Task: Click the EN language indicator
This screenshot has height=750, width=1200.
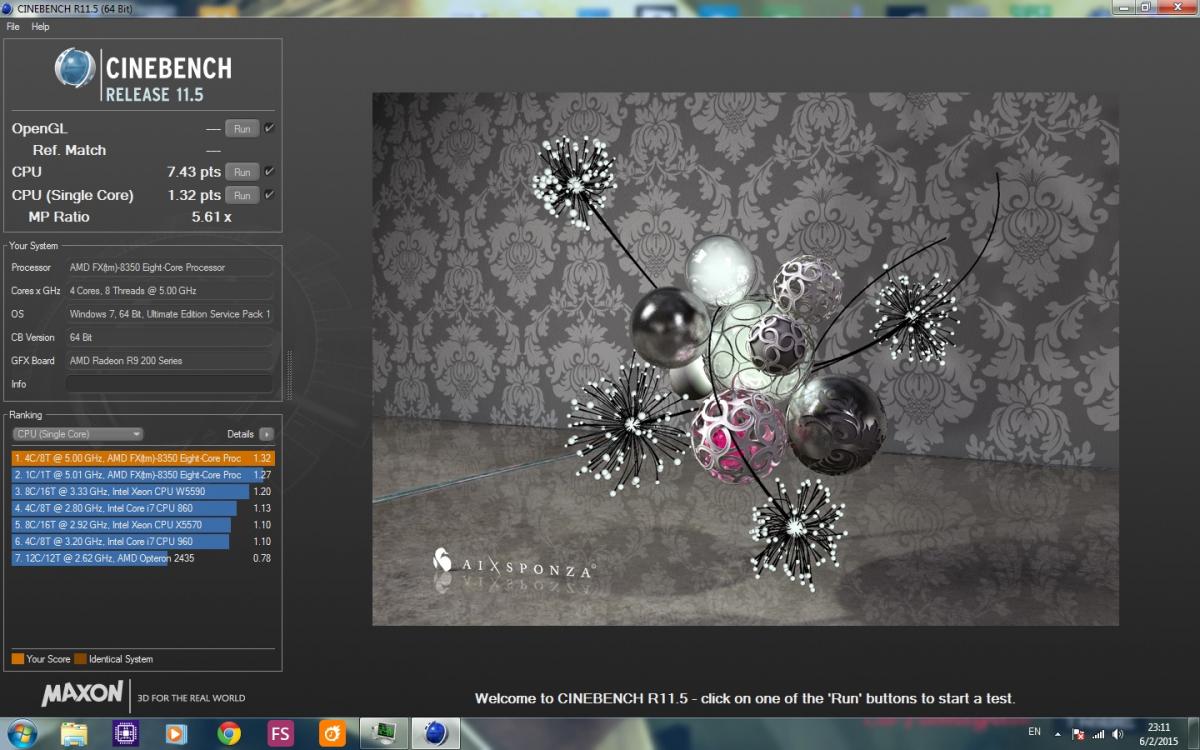Action: click(x=1034, y=733)
